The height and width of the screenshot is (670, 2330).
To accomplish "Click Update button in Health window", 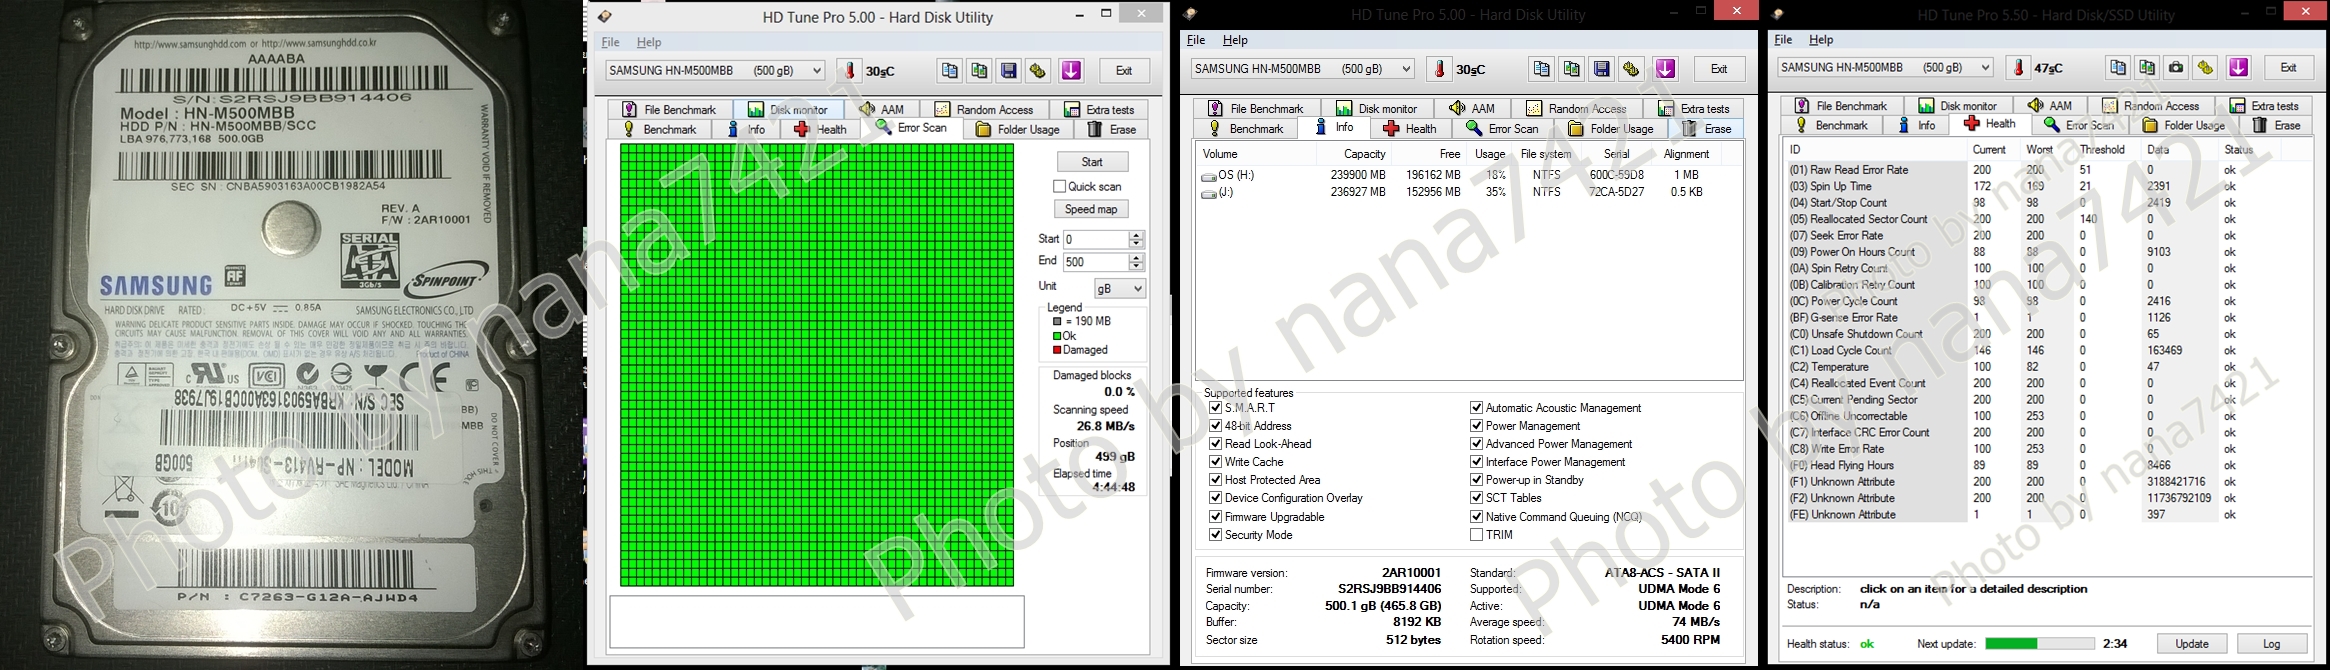I will coord(2192,643).
